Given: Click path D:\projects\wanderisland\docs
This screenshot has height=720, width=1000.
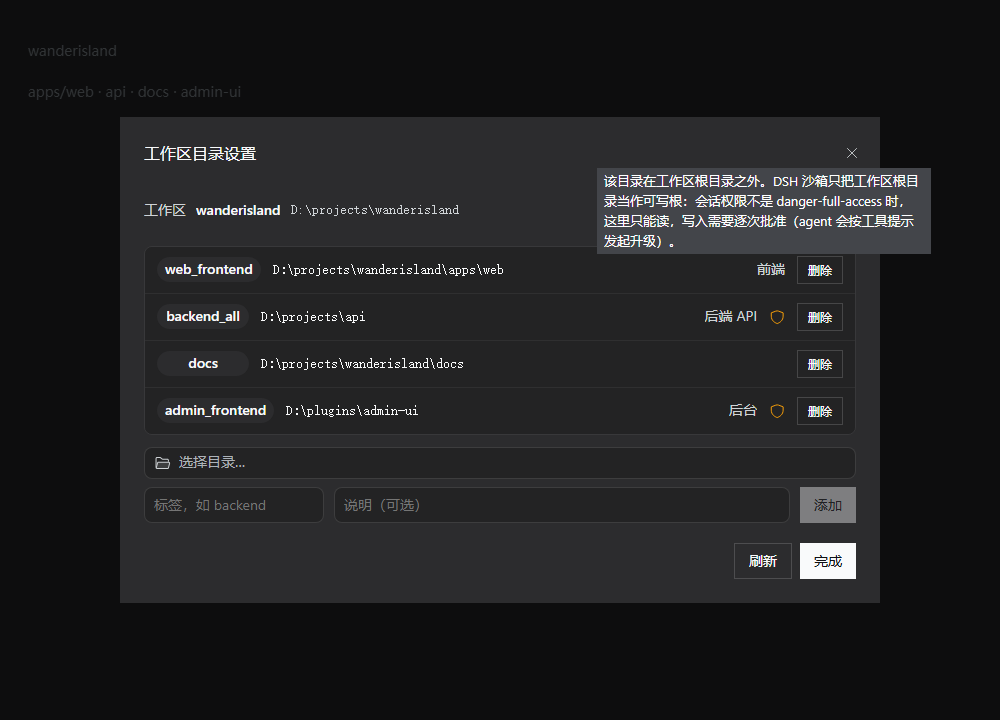Looking at the screenshot, I should click(x=362, y=364).
